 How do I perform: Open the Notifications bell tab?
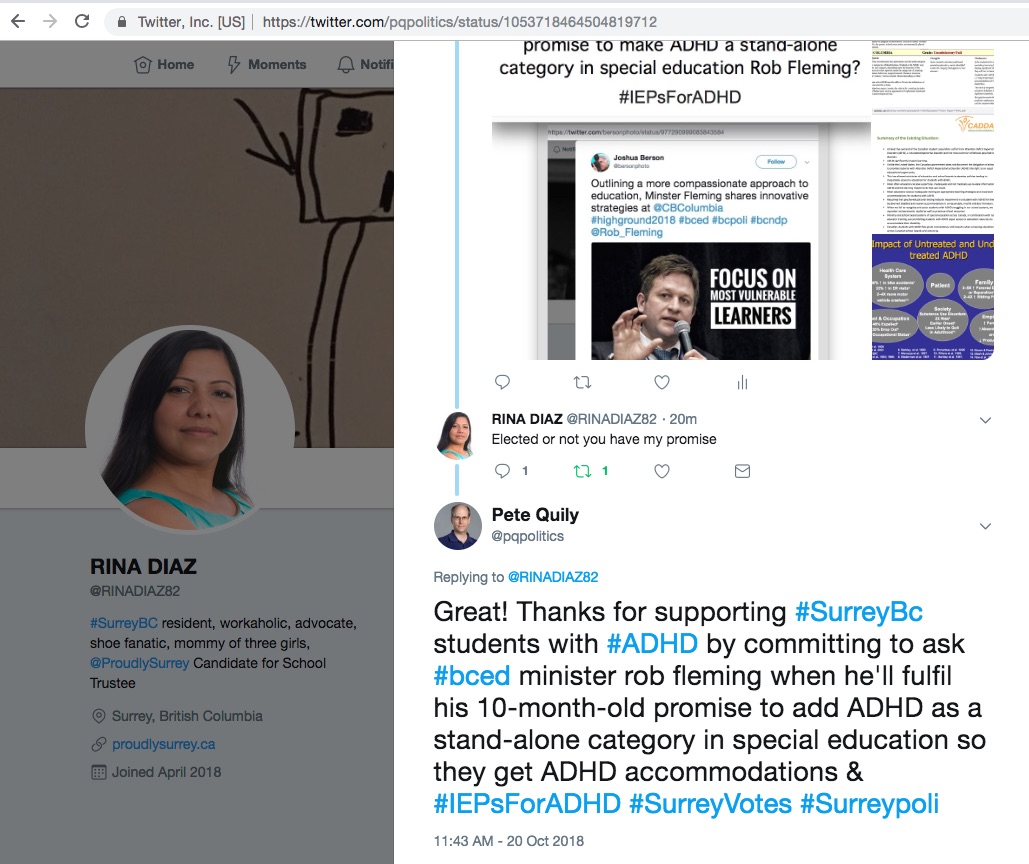click(x=365, y=64)
